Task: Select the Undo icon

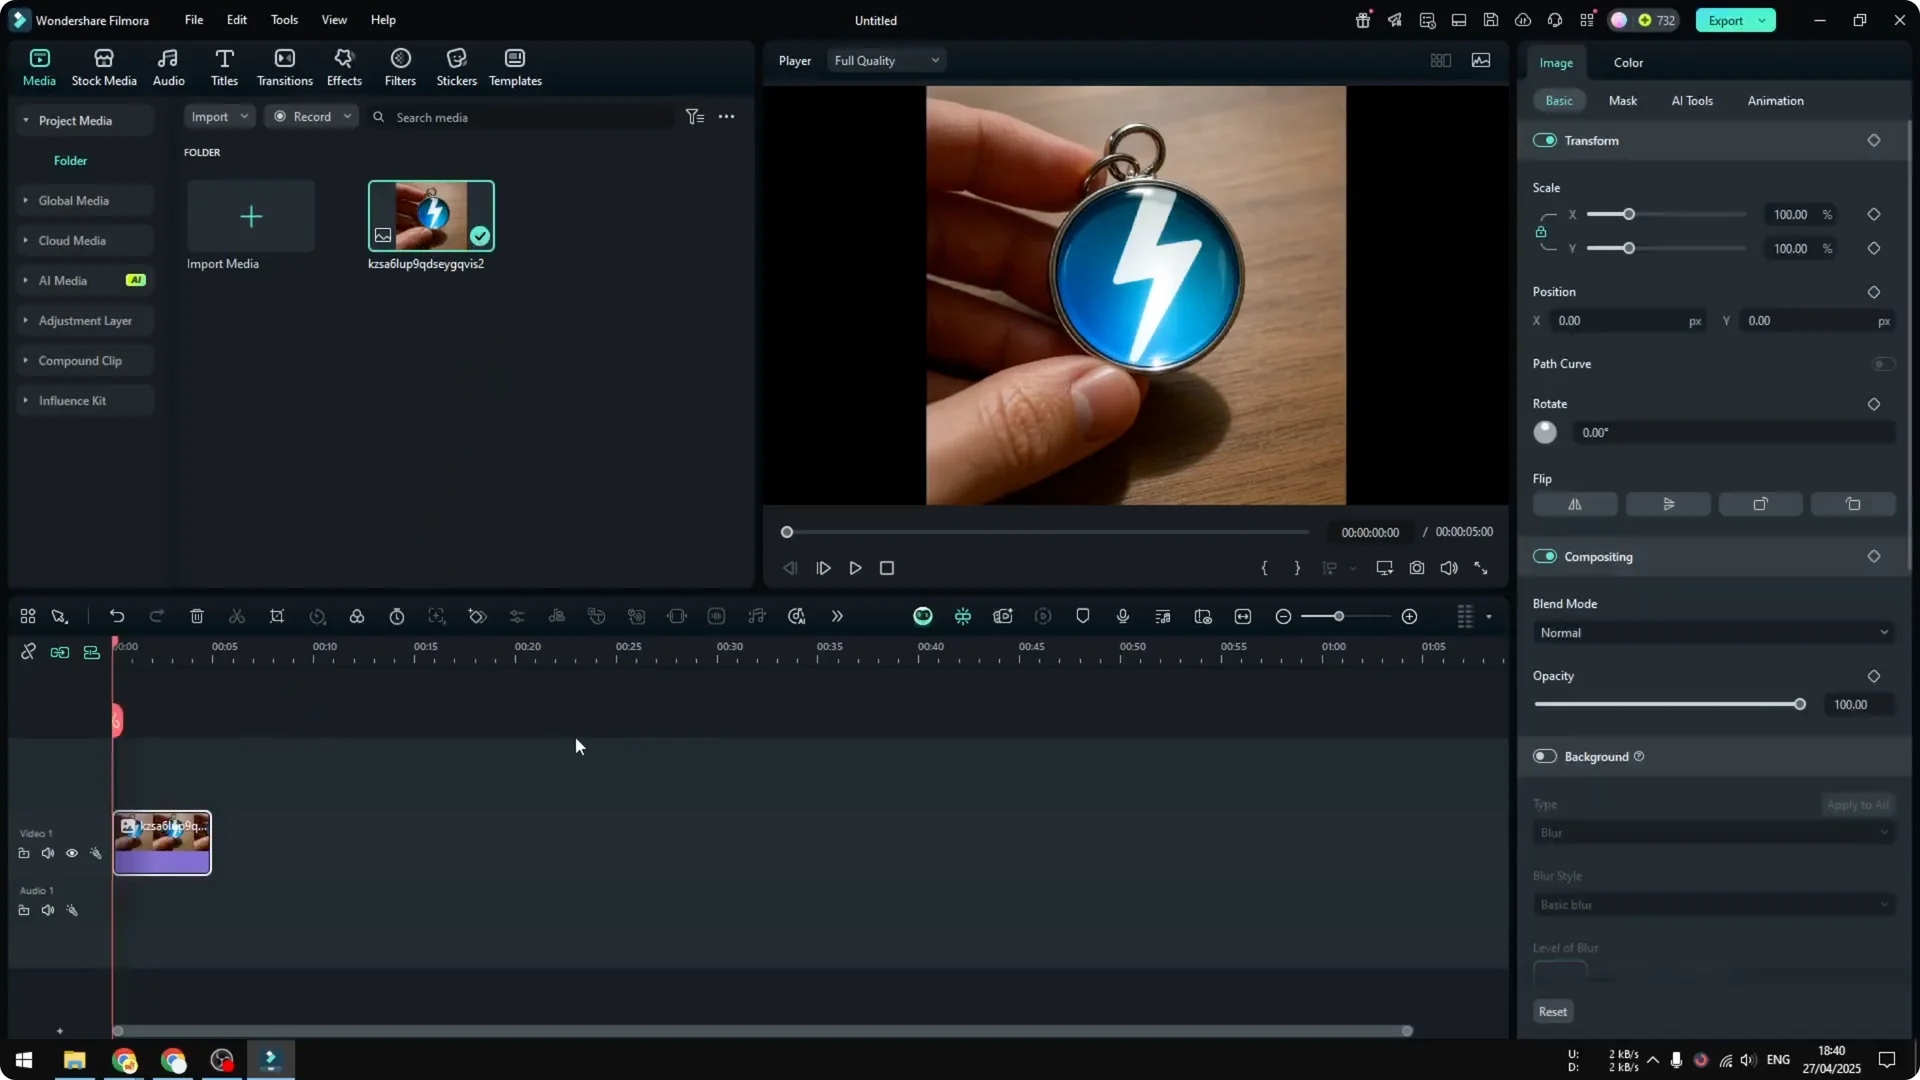Action: click(x=117, y=616)
